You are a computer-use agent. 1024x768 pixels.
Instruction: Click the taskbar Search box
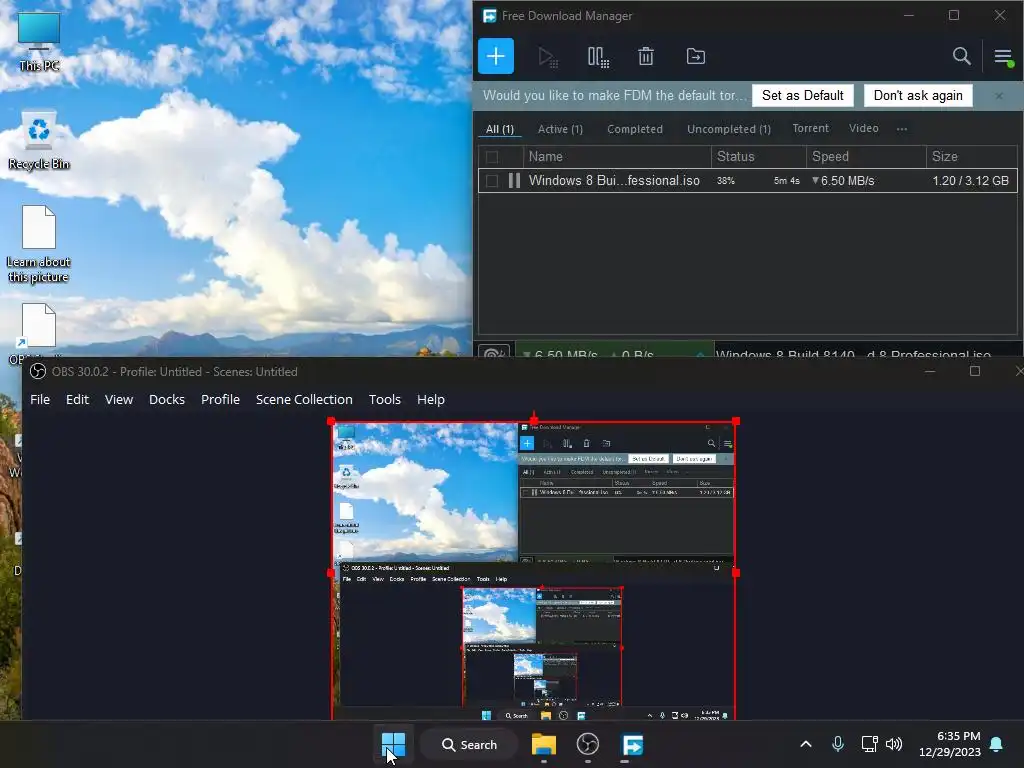(x=469, y=744)
